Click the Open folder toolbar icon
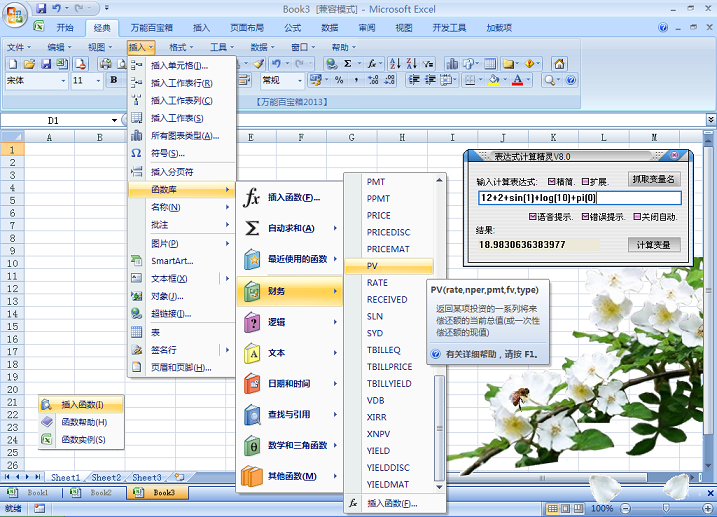 click(x=30, y=64)
